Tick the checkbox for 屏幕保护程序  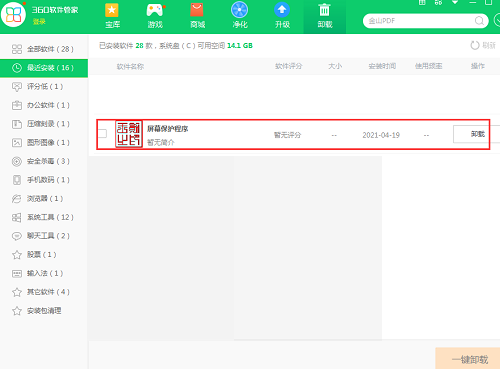[103, 134]
